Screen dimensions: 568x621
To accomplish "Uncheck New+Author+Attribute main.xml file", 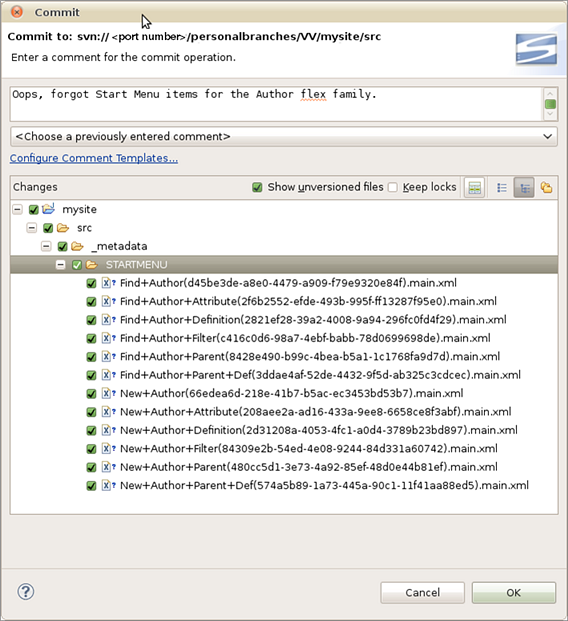I will pyautogui.click(x=91, y=412).
